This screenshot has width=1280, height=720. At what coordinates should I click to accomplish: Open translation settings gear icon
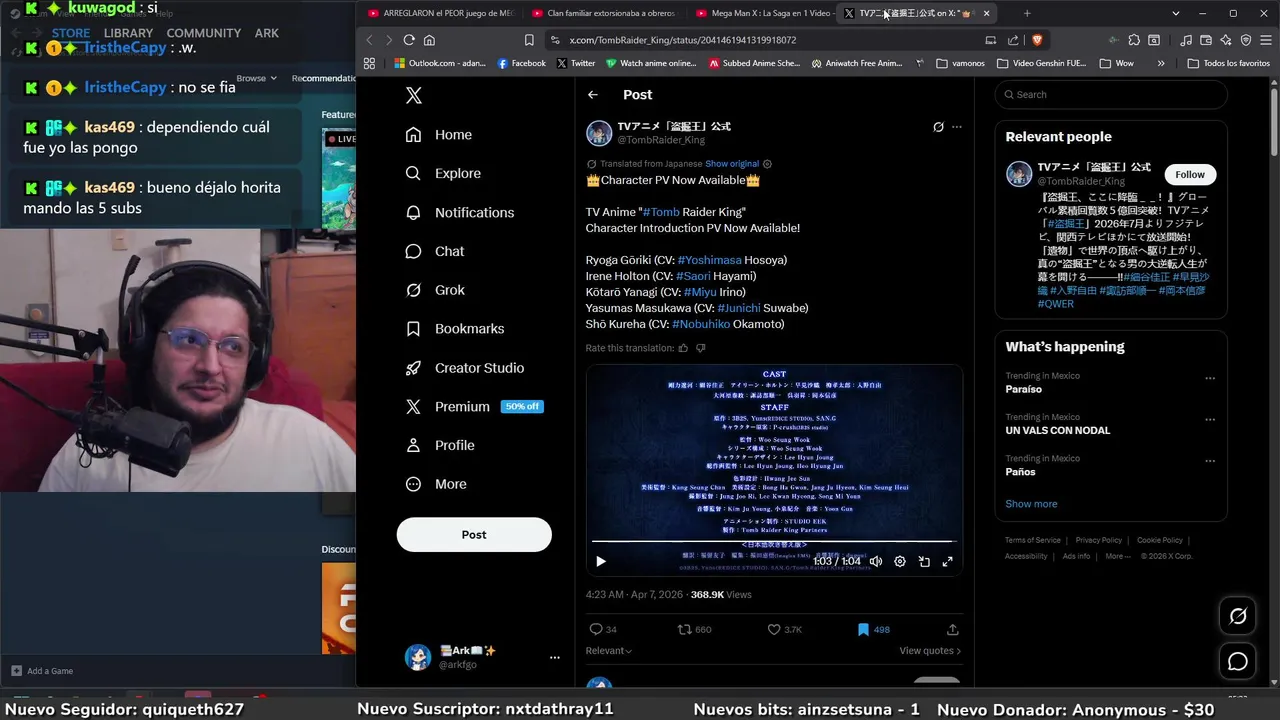(x=767, y=164)
